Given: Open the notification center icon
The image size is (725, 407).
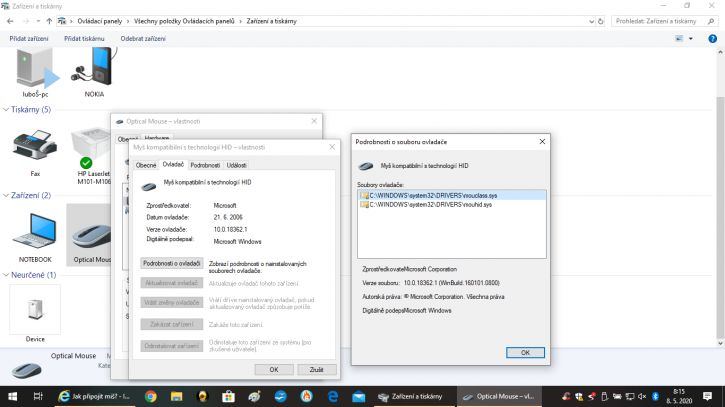Looking at the screenshot, I should pyautogui.click(x=707, y=396).
